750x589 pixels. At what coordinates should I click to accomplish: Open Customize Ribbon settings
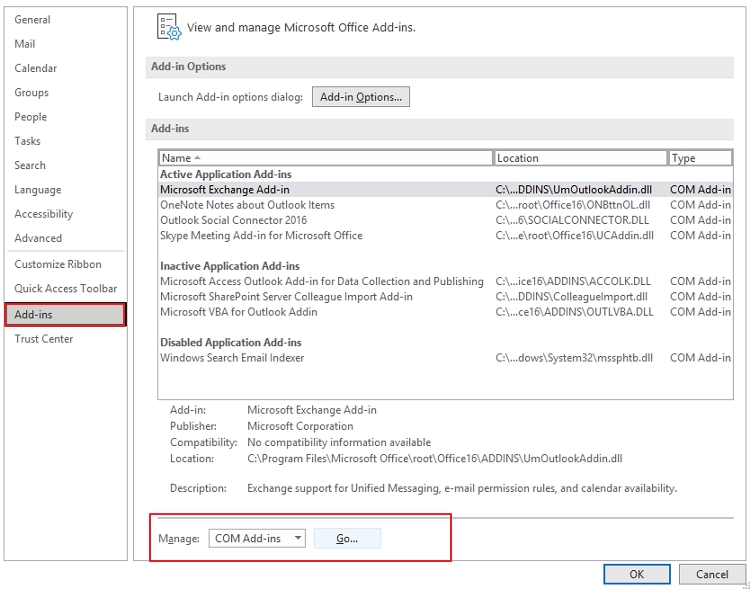57,264
